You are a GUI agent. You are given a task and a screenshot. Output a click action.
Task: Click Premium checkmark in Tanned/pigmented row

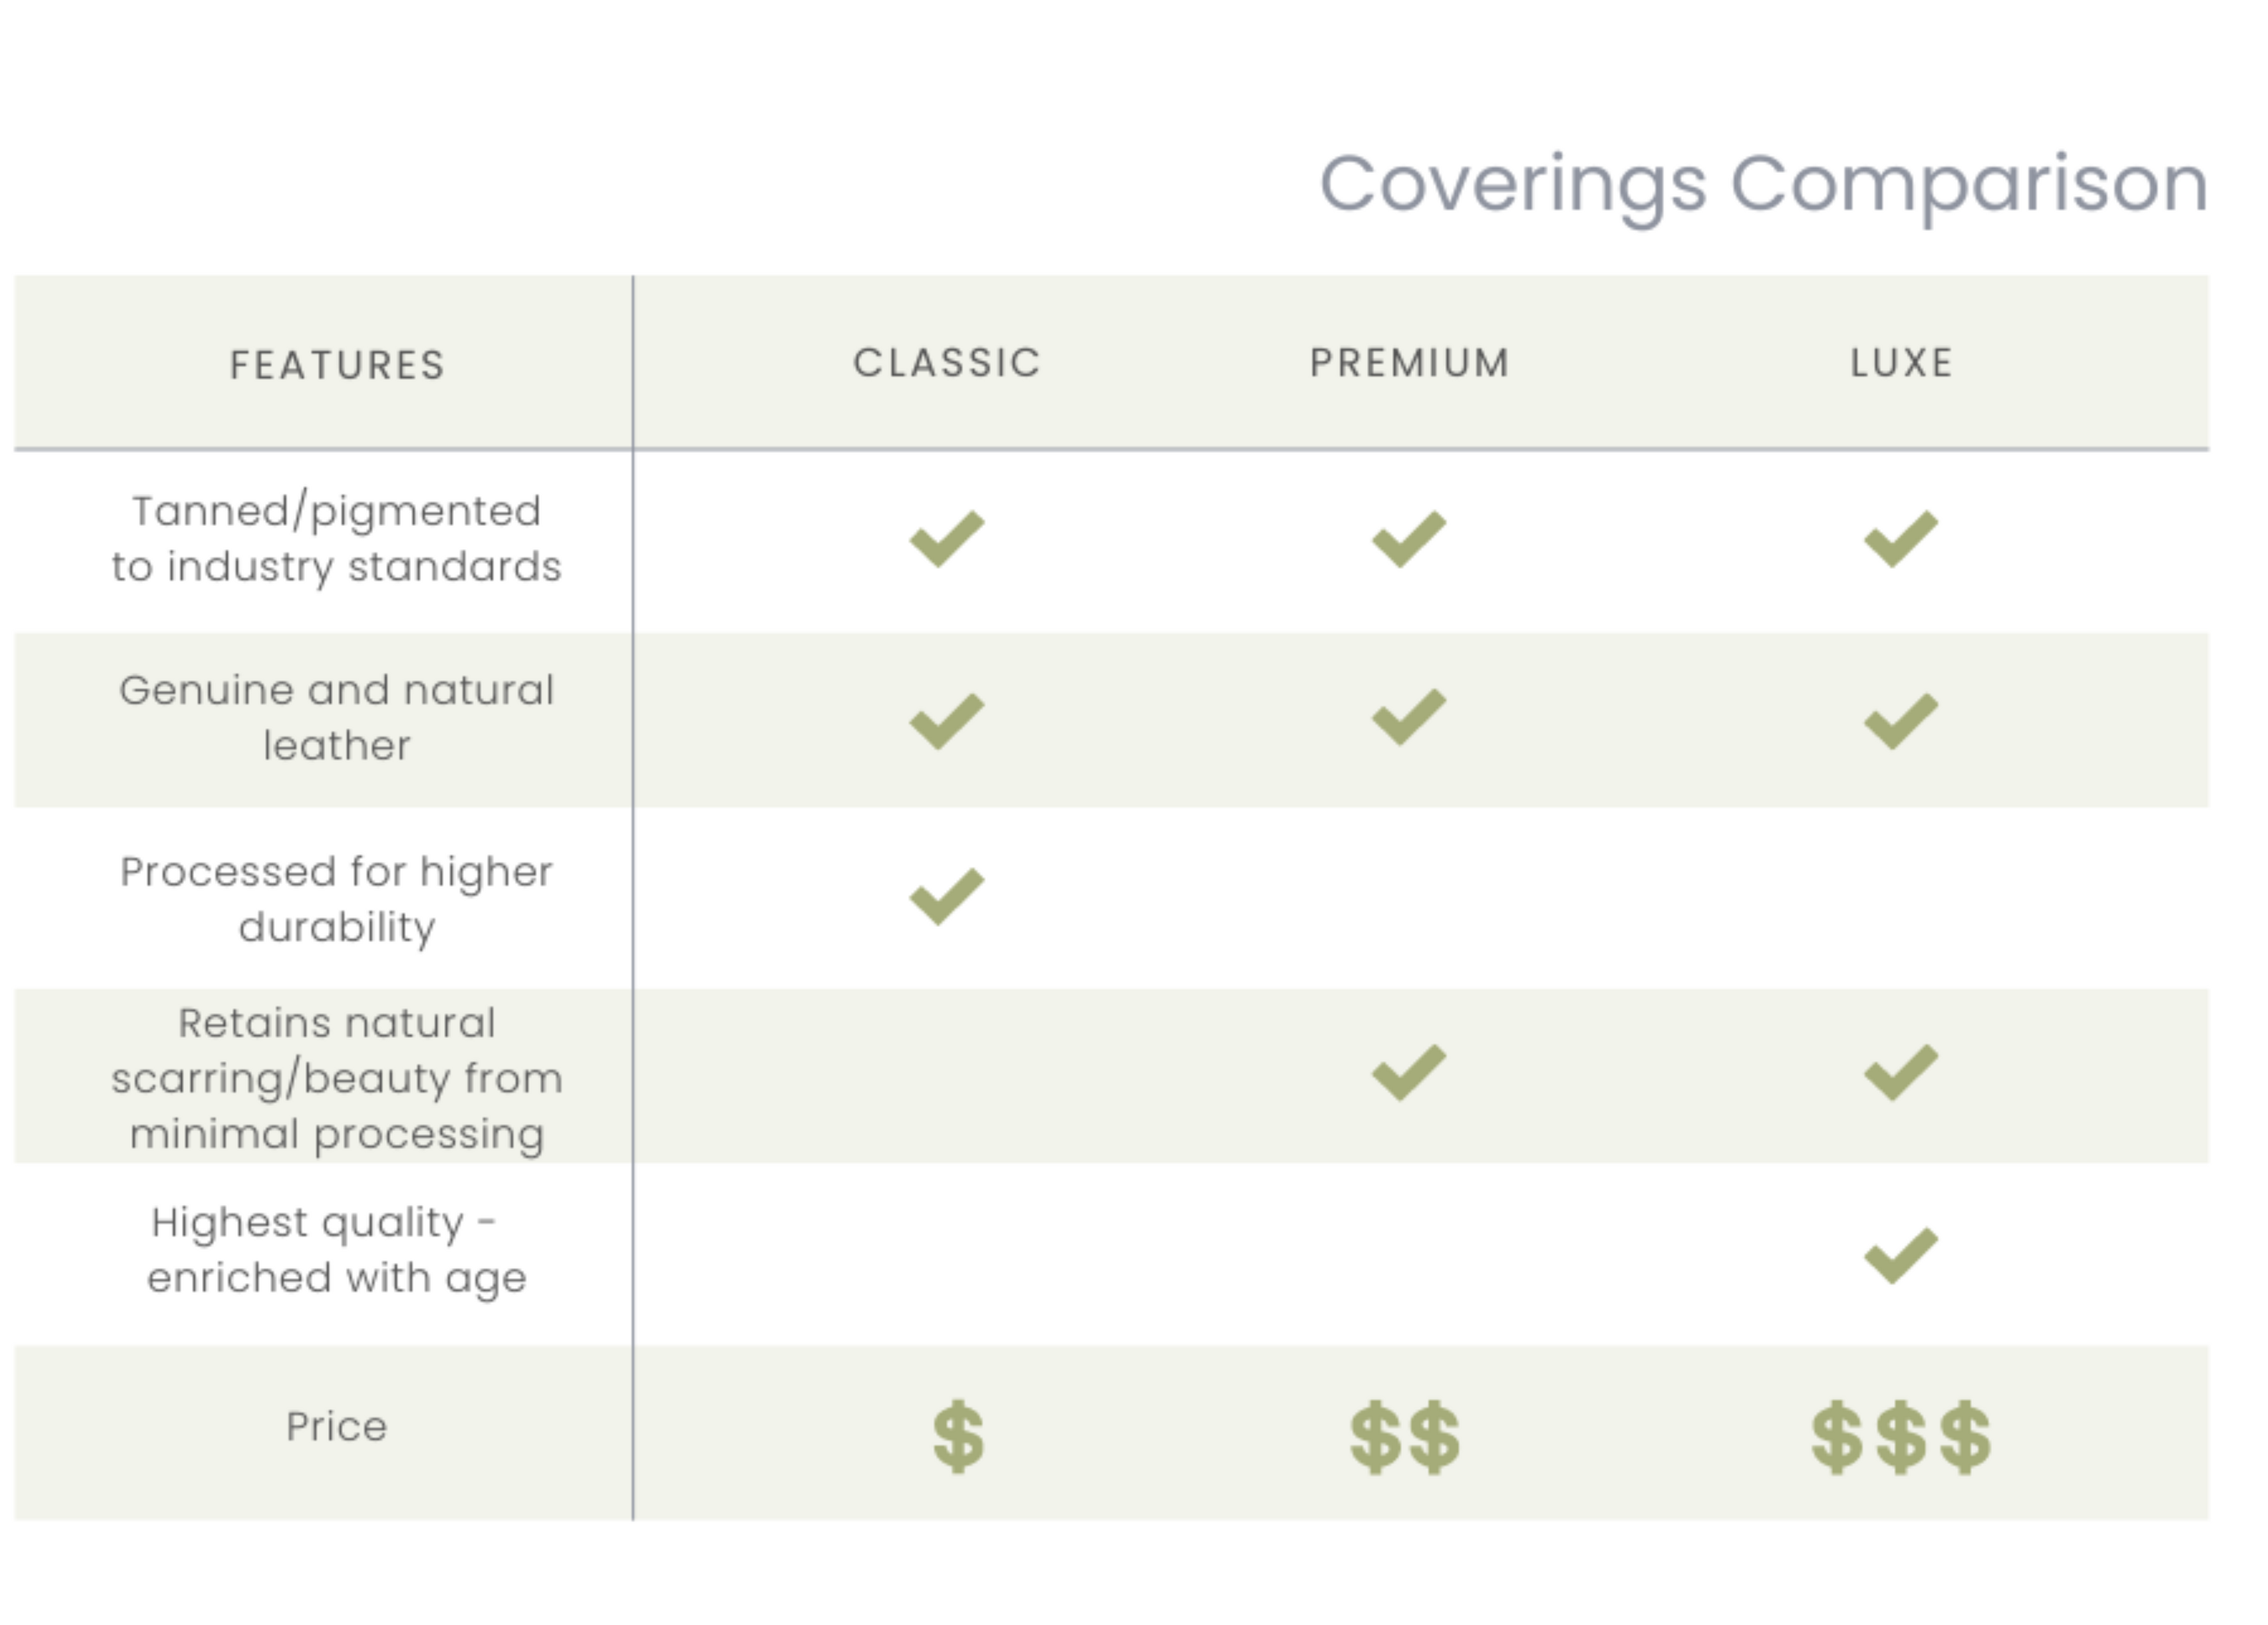coord(1408,539)
